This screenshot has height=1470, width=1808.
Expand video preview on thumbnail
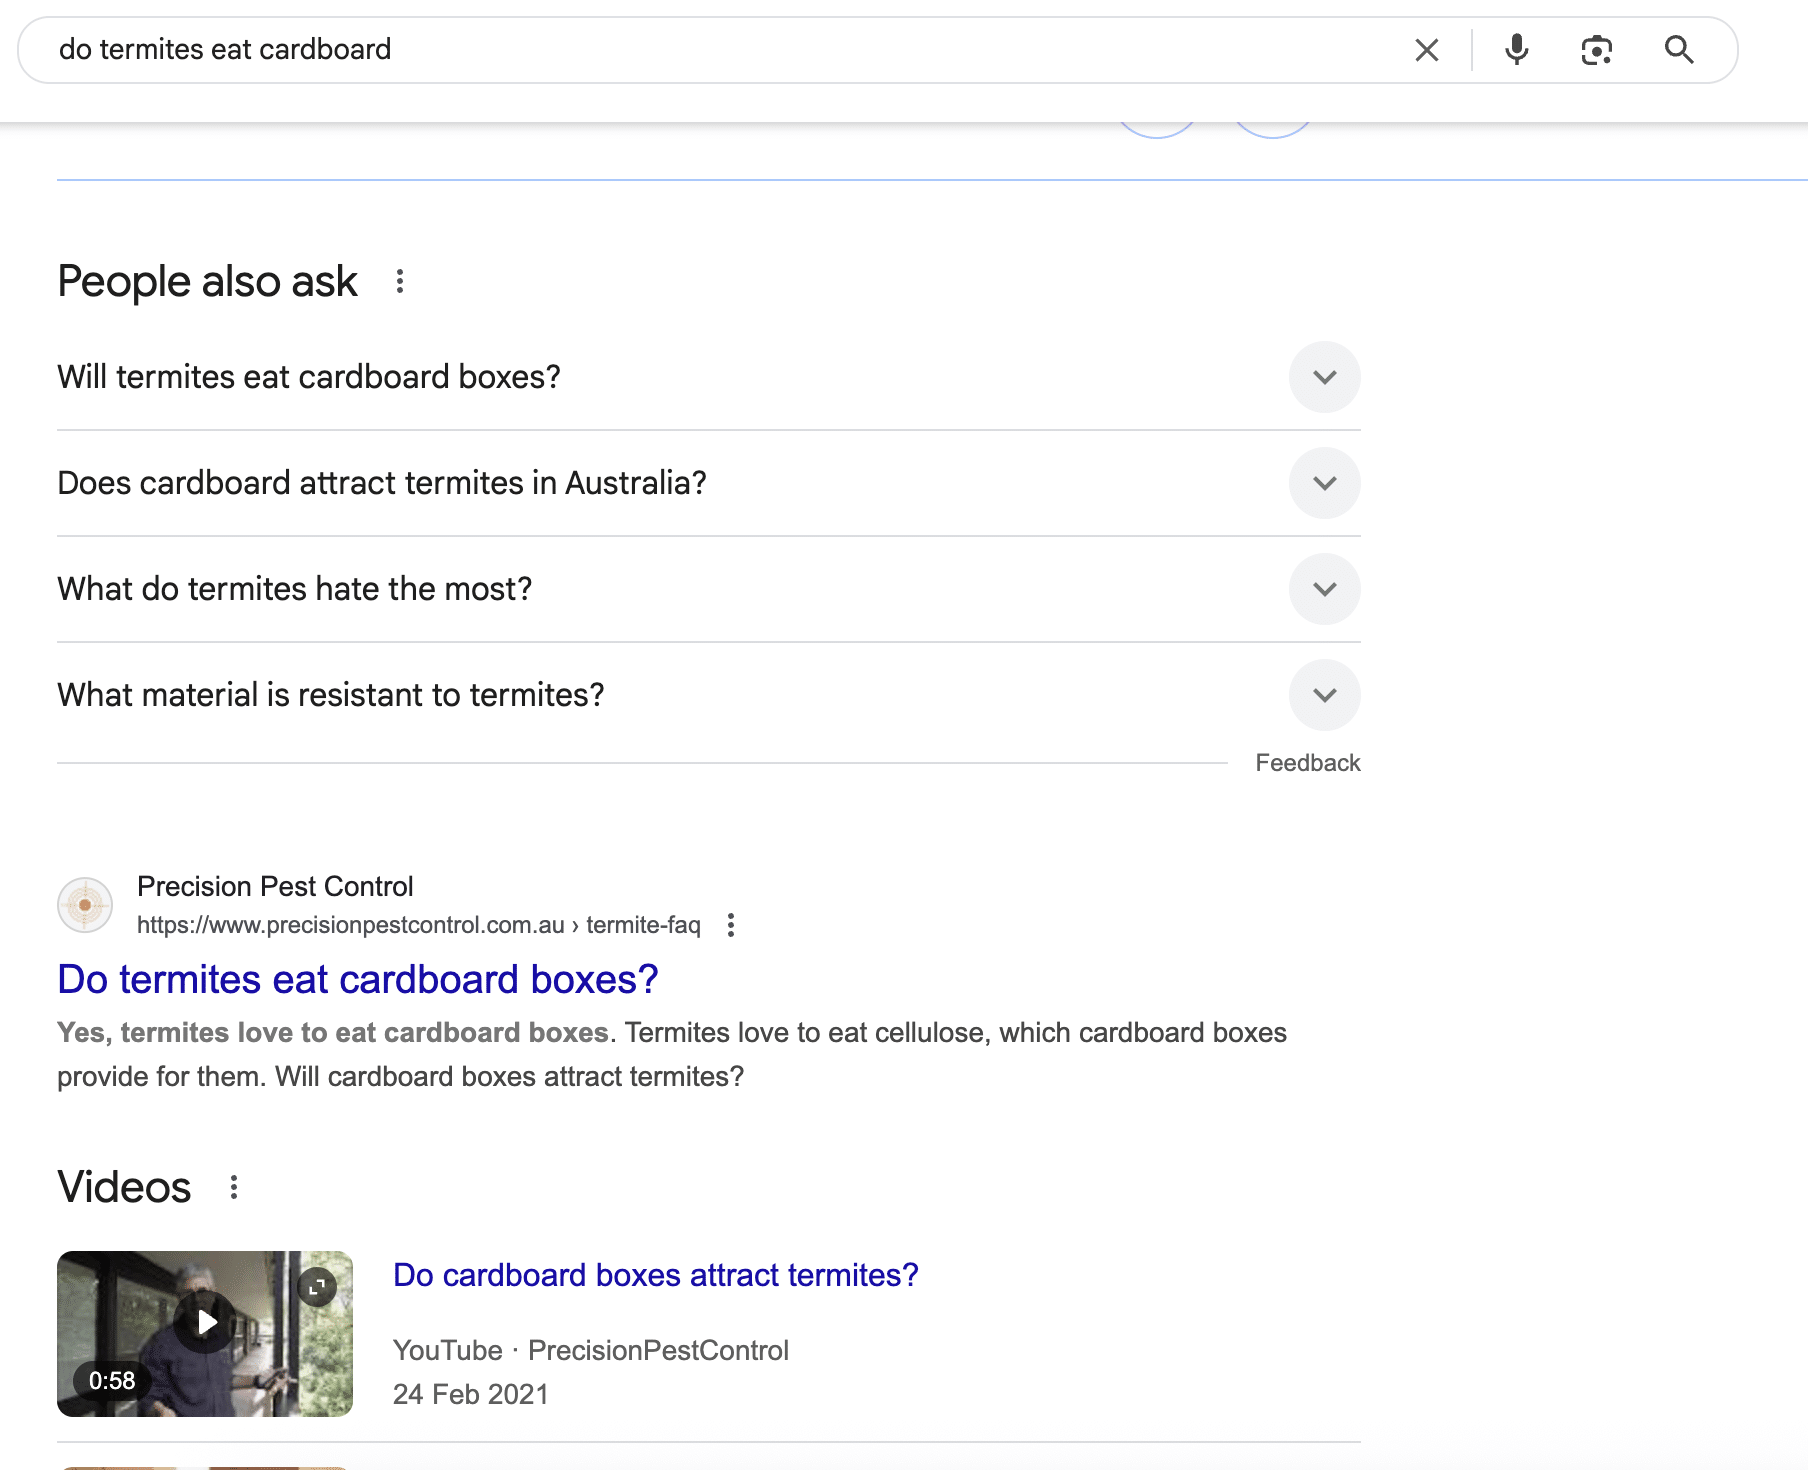[317, 1287]
